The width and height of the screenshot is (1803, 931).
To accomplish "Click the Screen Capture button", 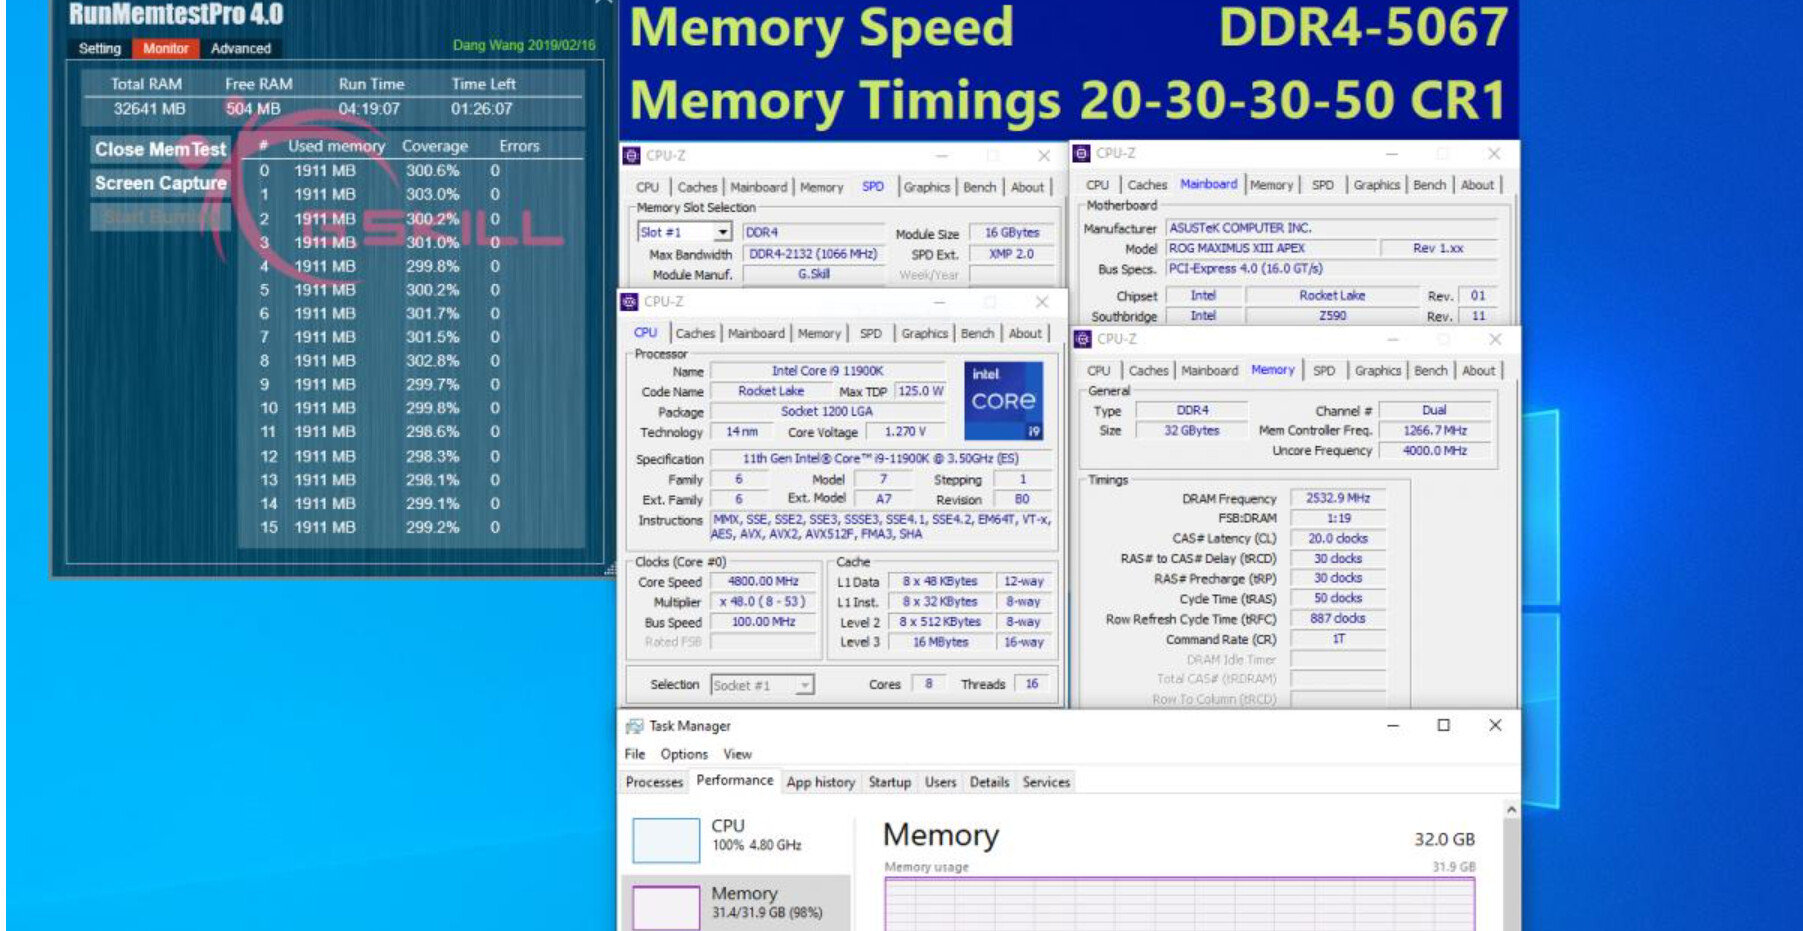I will click(160, 184).
